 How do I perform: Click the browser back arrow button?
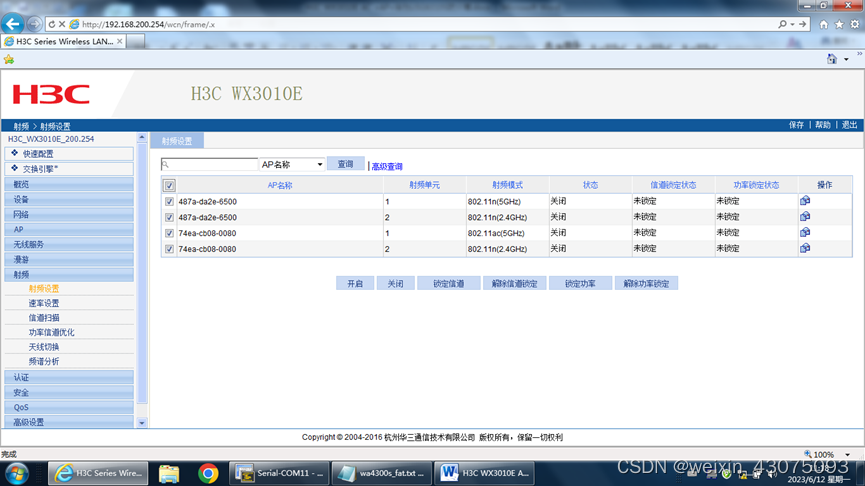(13, 24)
